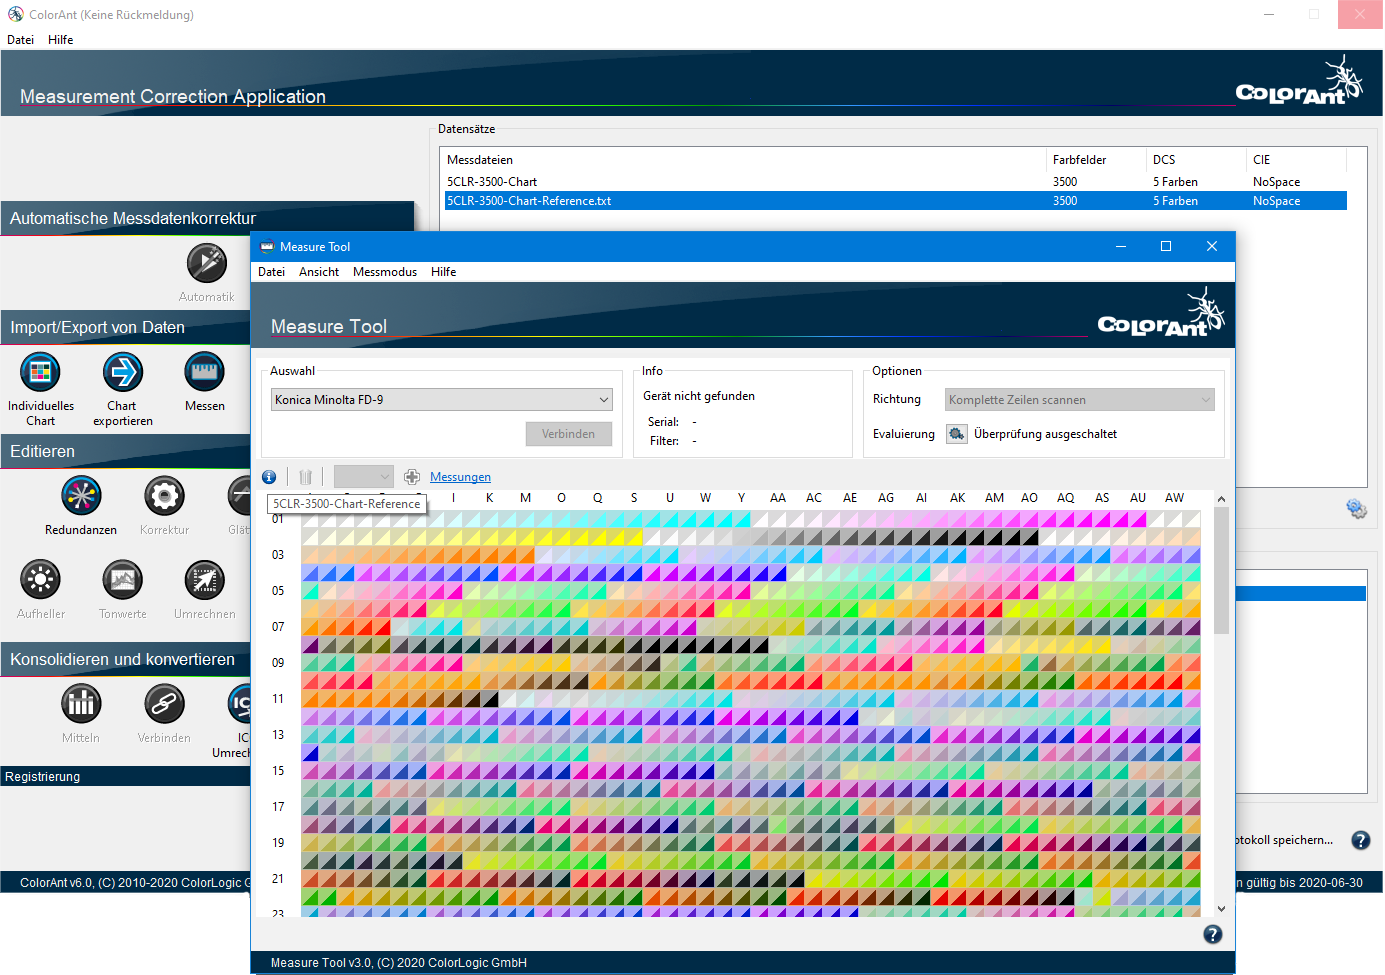Click the Automatik correction icon
Image resolution: width=1385 pixels, height=975 pixels.
click(206, 263)
